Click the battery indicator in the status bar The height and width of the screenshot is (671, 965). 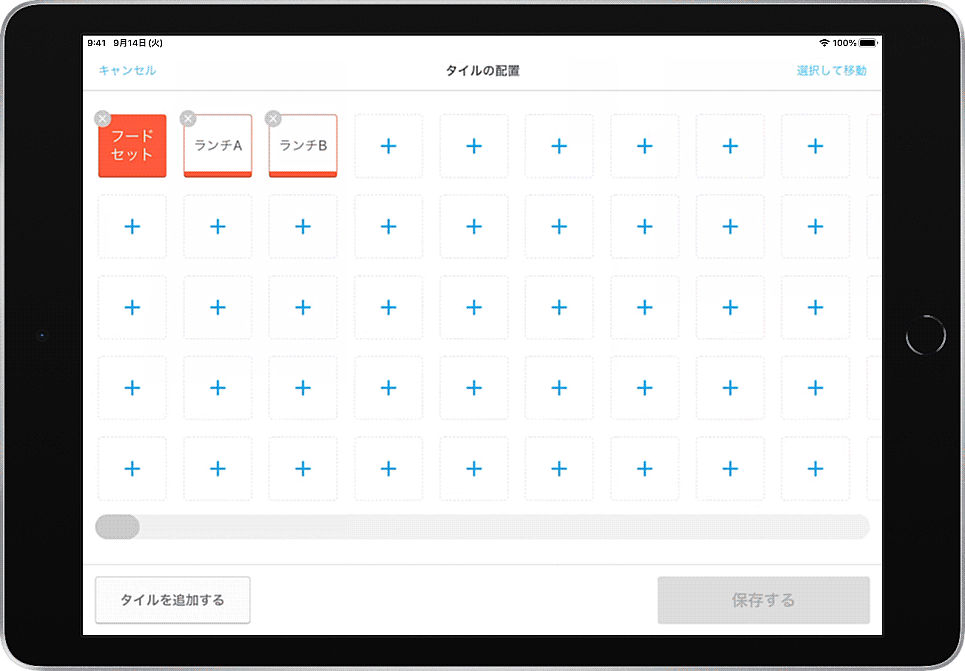click(868, 43)
